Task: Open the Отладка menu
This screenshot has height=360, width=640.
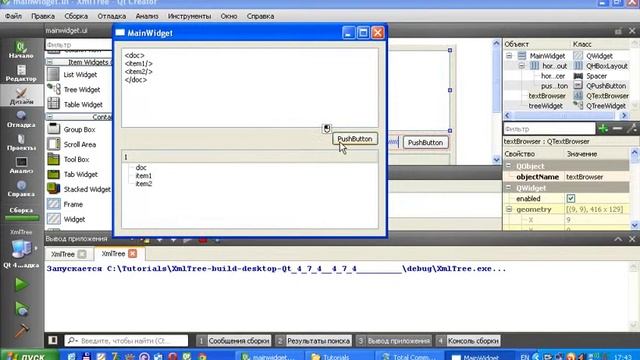Action: pos(111,16)
